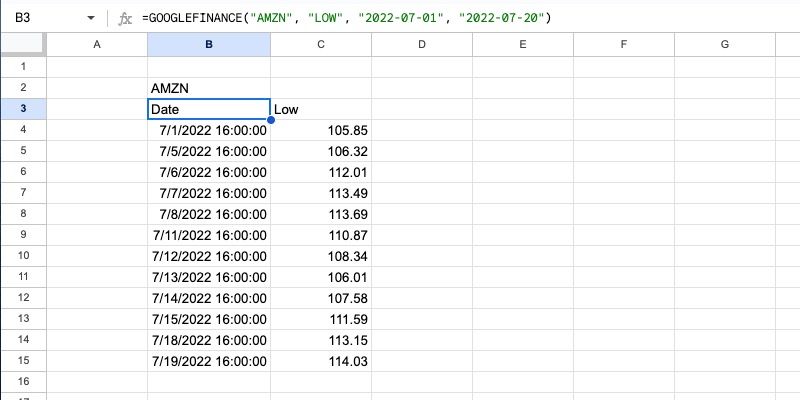
Task: Click the 7/8/2022 16:00:00 date cell
Action: [208, 214]
